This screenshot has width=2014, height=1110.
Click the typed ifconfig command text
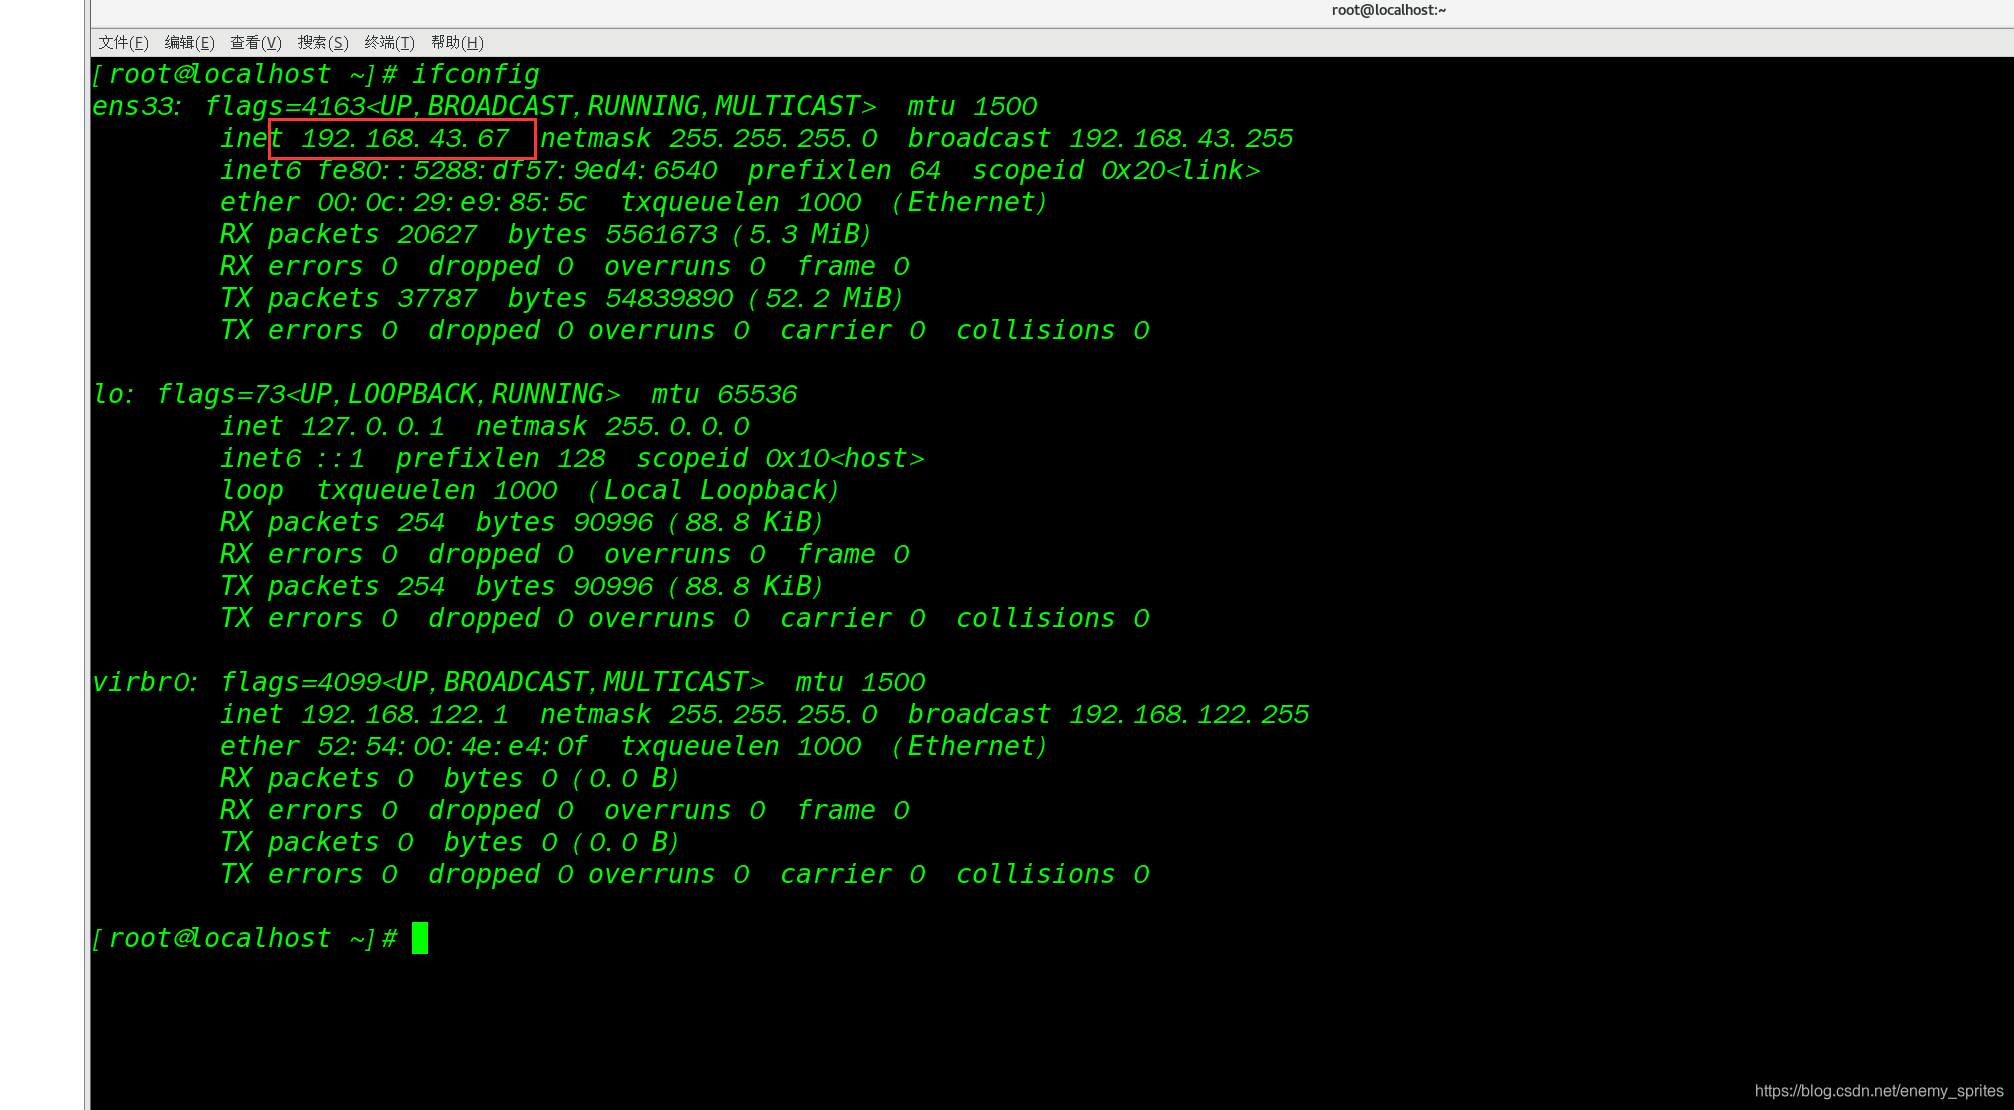click(x=475, y=74)
